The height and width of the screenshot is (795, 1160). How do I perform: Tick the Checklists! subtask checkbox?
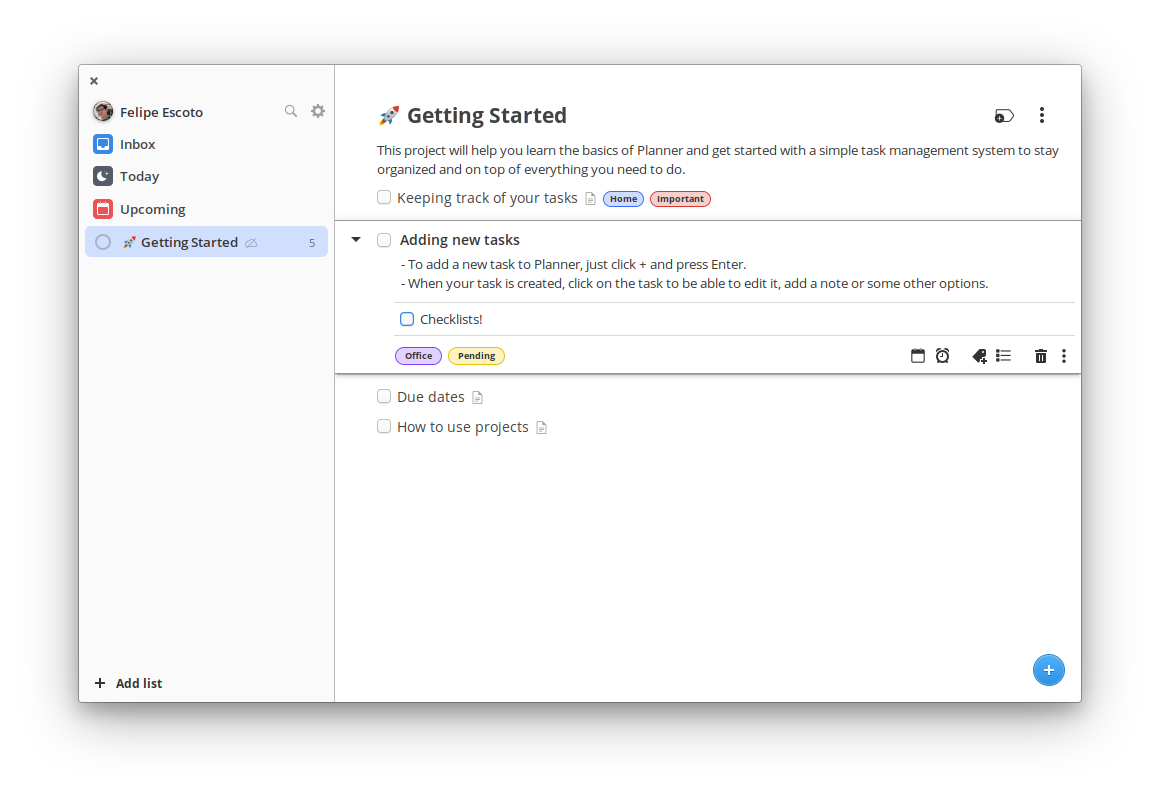coord(407,319)
